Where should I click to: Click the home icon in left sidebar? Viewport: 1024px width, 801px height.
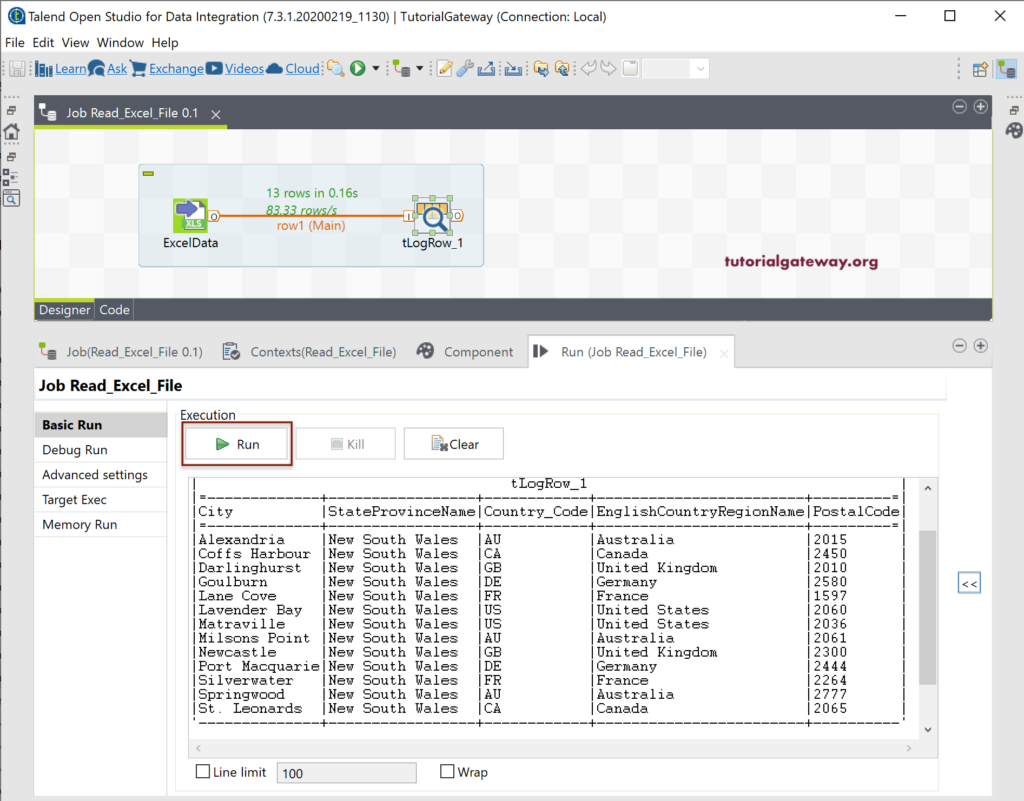[12, 132]
